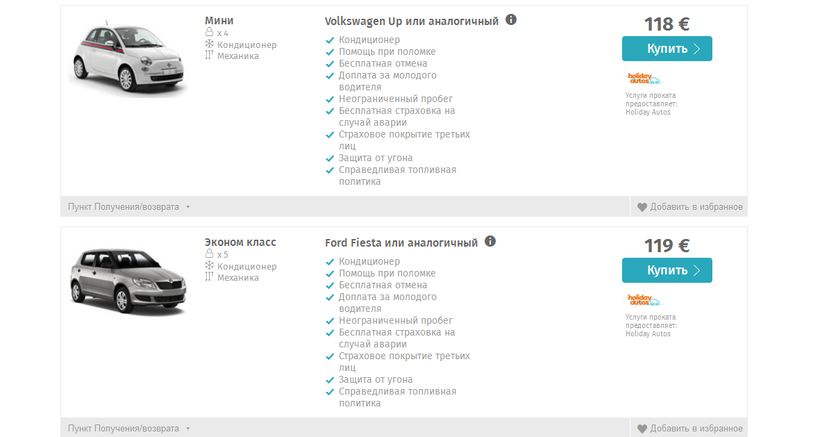Click the snowflake Кондиционер icon for Эконом класс
Image resolution: width=820 pixels, height=437 pixels.
(x=209, y=266)
